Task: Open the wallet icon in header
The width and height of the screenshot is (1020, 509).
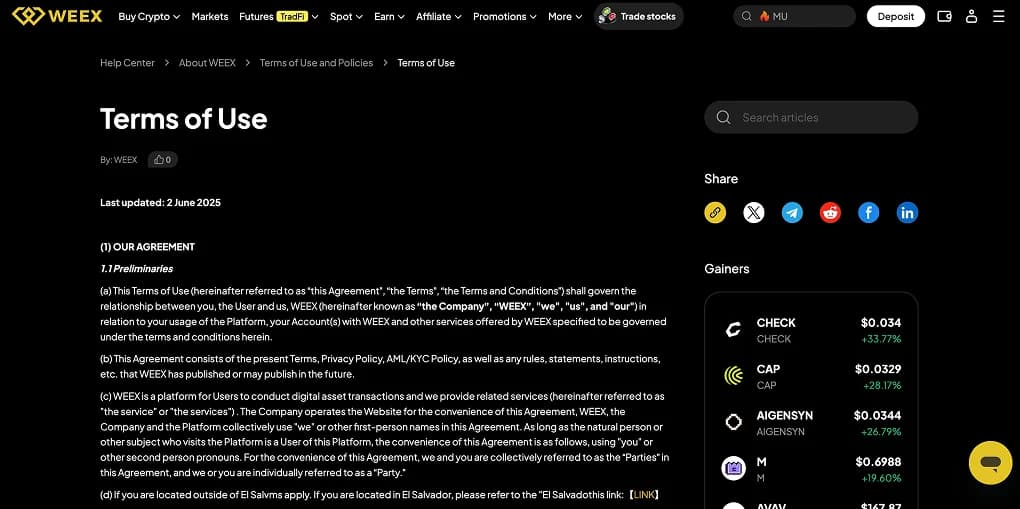Action: click(944, 16)
